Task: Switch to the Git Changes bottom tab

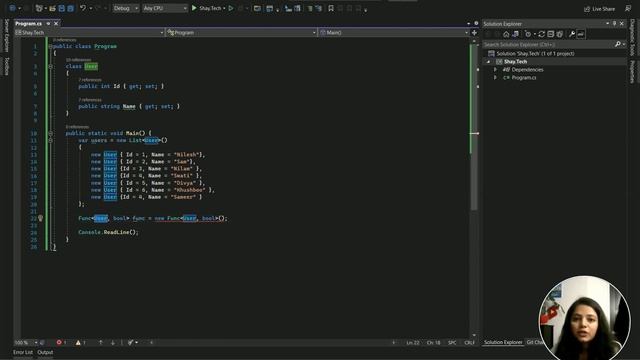Action: click(534, 342)
